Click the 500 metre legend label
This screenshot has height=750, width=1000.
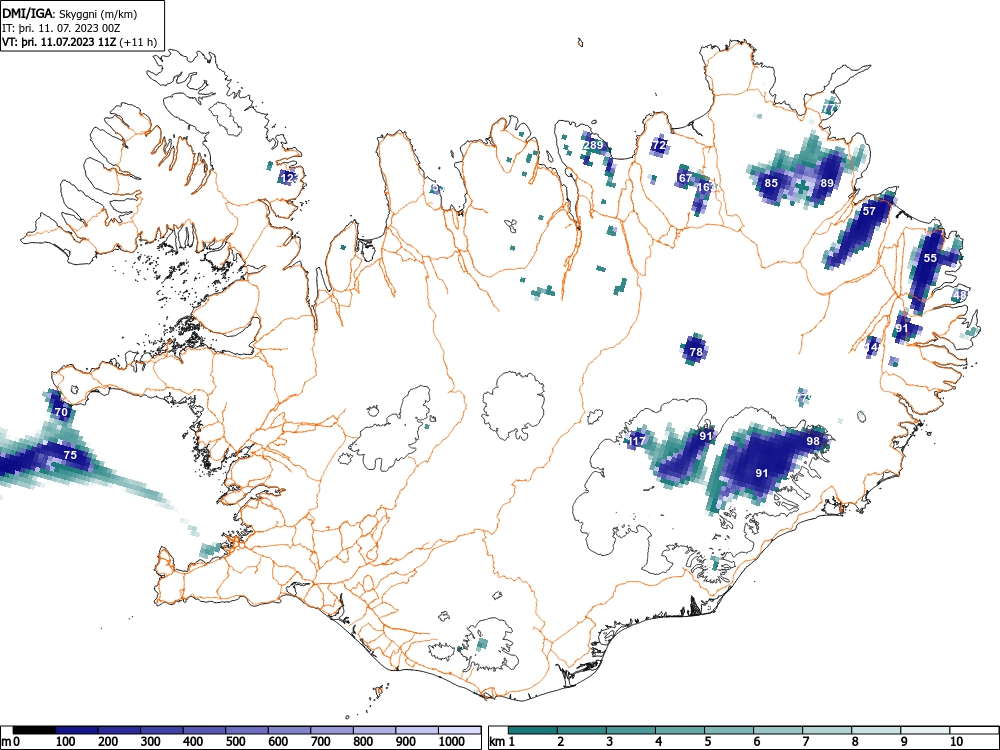point(237,742)
